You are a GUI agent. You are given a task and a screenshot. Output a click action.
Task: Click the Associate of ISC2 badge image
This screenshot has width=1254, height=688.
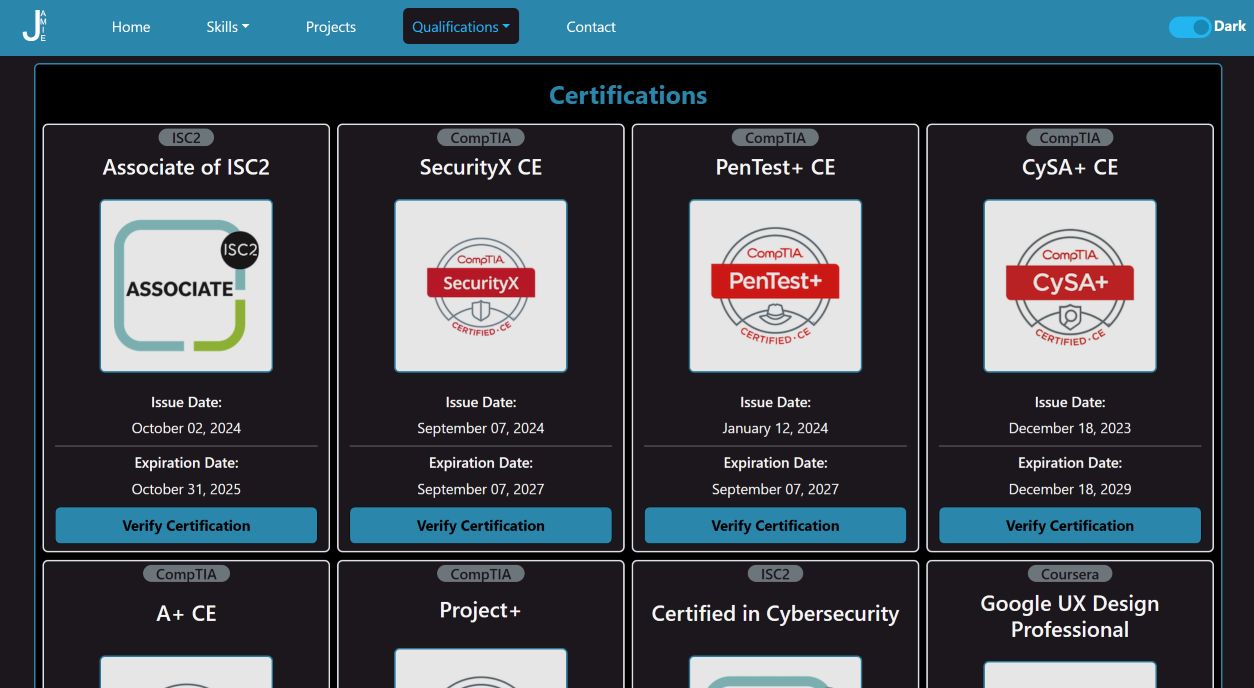click(185, 285)
